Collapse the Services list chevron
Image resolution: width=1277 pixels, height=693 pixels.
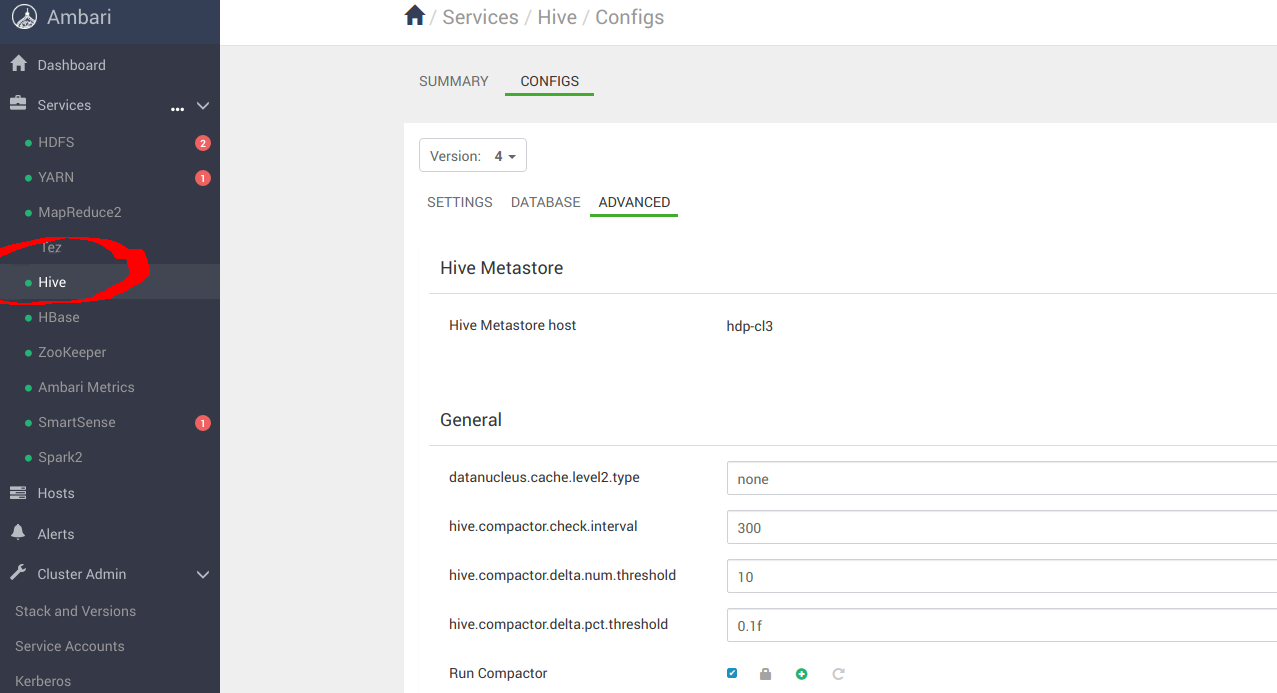point(202,105)
